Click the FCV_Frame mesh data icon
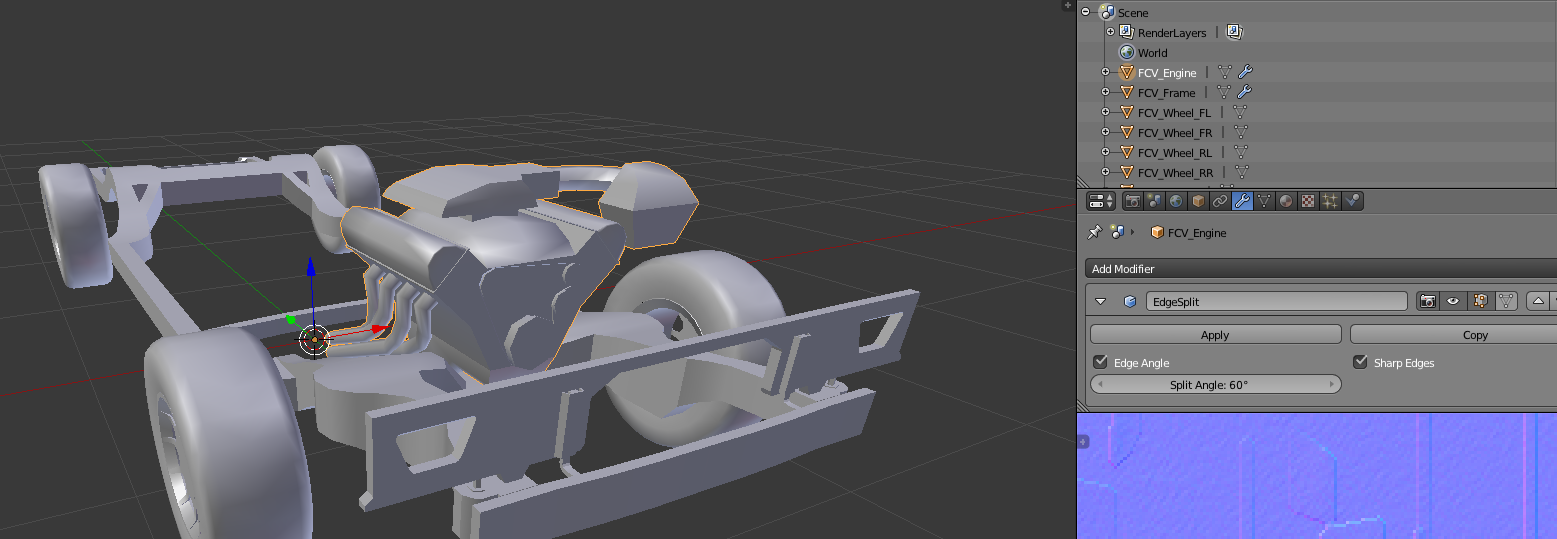The width and height of the screenshot is (1557, 539). (x=1225, y=92)
